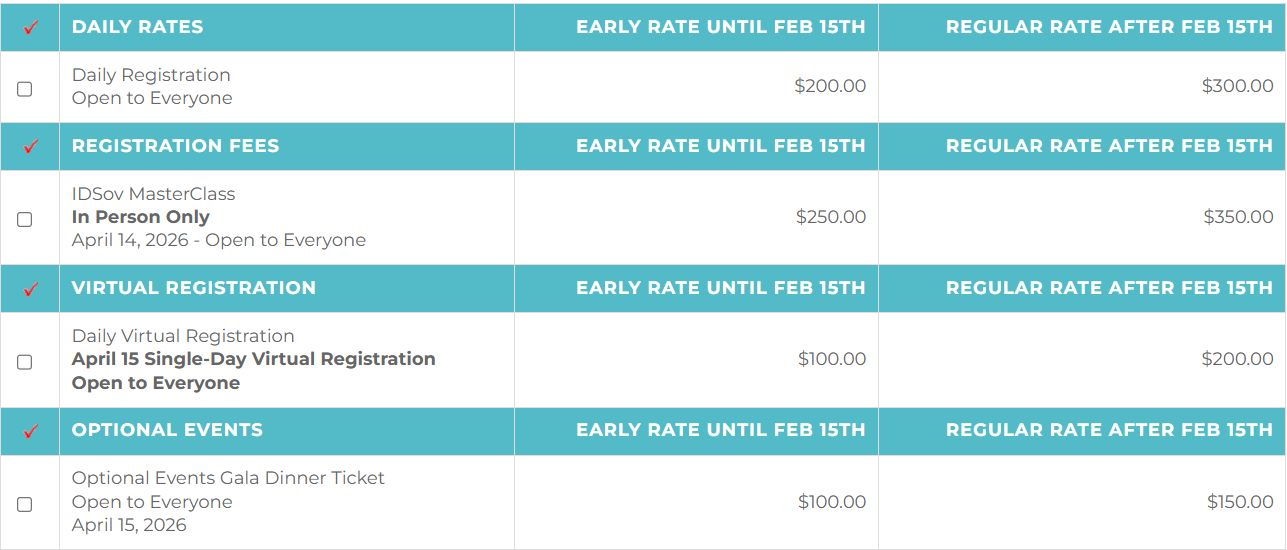
Task: Click the Optional Events section heading
Action: (x=167, y=430)
